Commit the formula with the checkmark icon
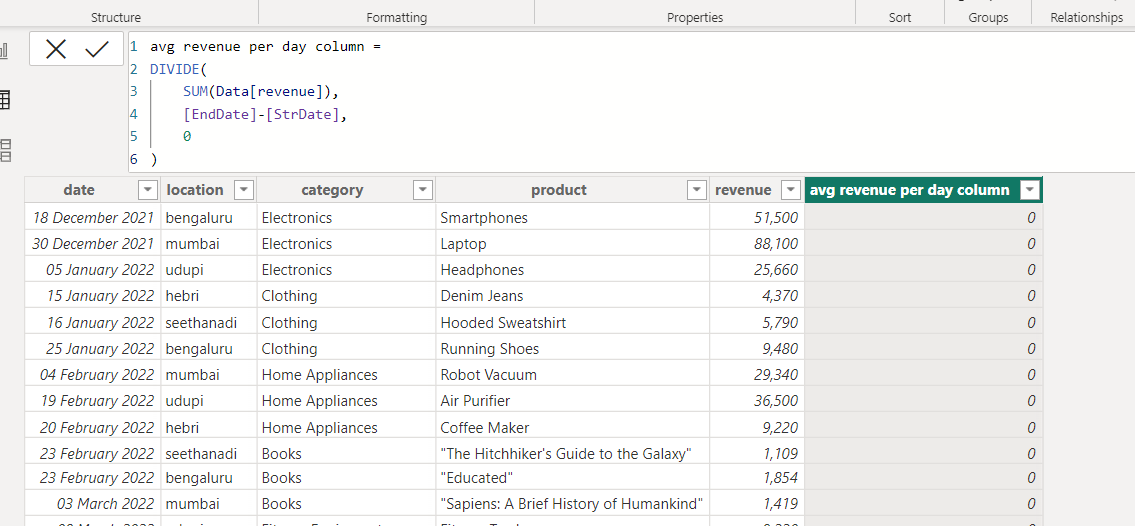 click(x=97, y=49)
